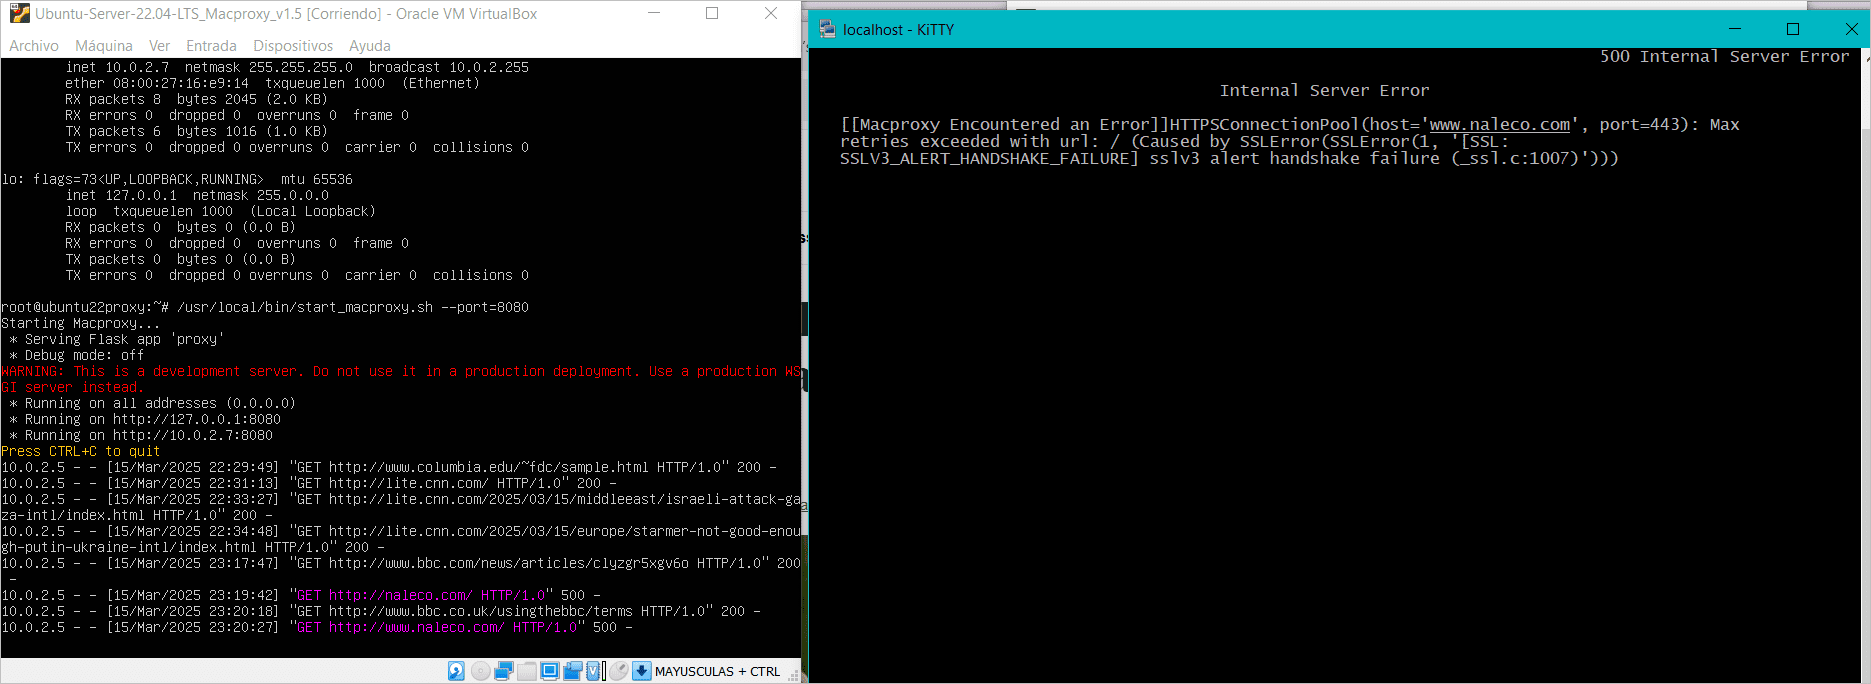The height and width of the screenshot is (684, 1871).
Task: Minimize the VirtualBox VM window
Action: pyautogui.click(x=654, y=13)
